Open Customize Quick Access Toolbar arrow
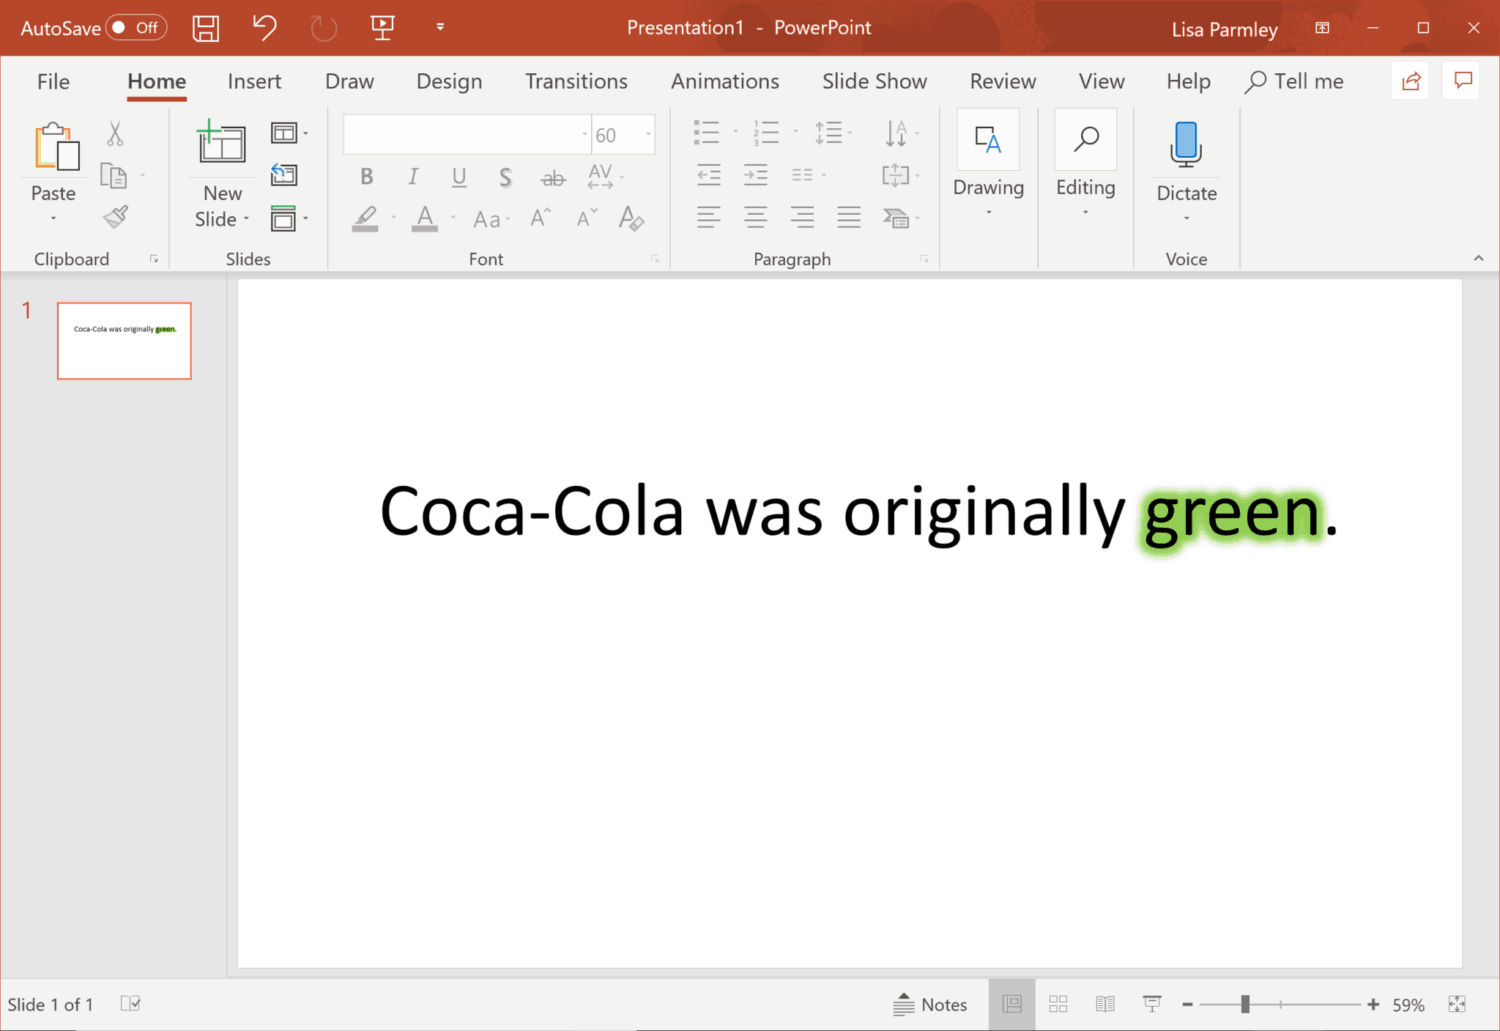The image size is (1500, 1031). [440, 27]
